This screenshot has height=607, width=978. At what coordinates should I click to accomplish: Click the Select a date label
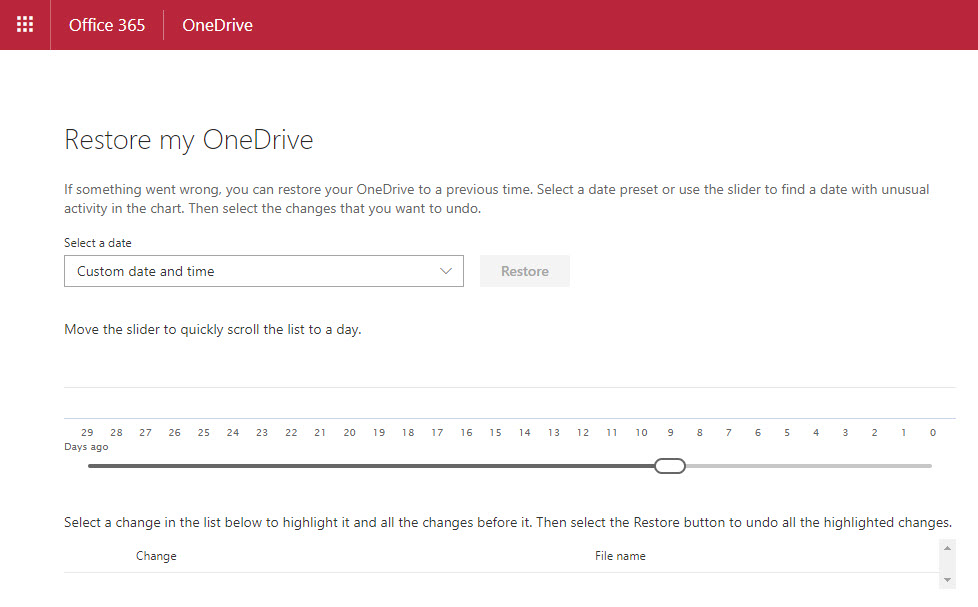(x=98, y=243)
